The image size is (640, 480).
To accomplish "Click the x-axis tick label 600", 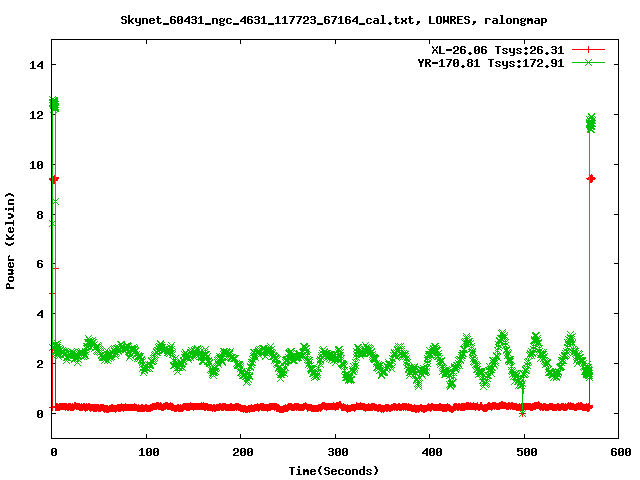I will pyautogui.click(x=621, y=452).
